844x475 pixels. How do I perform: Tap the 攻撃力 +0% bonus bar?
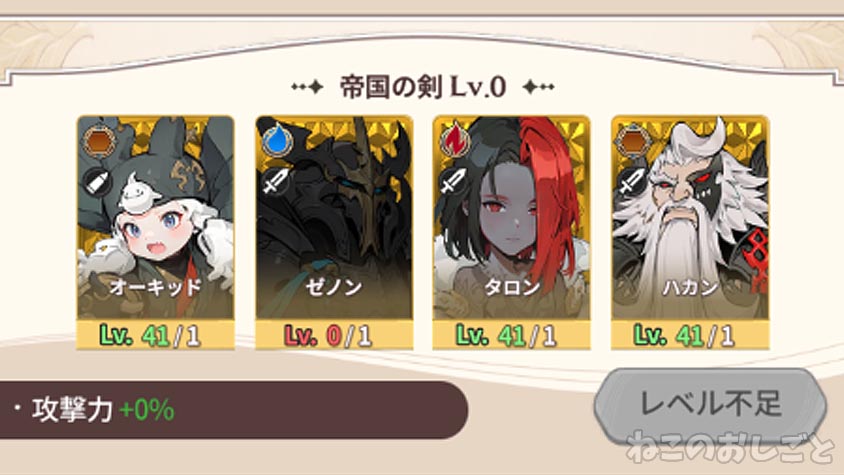click(x=231, y=410)
